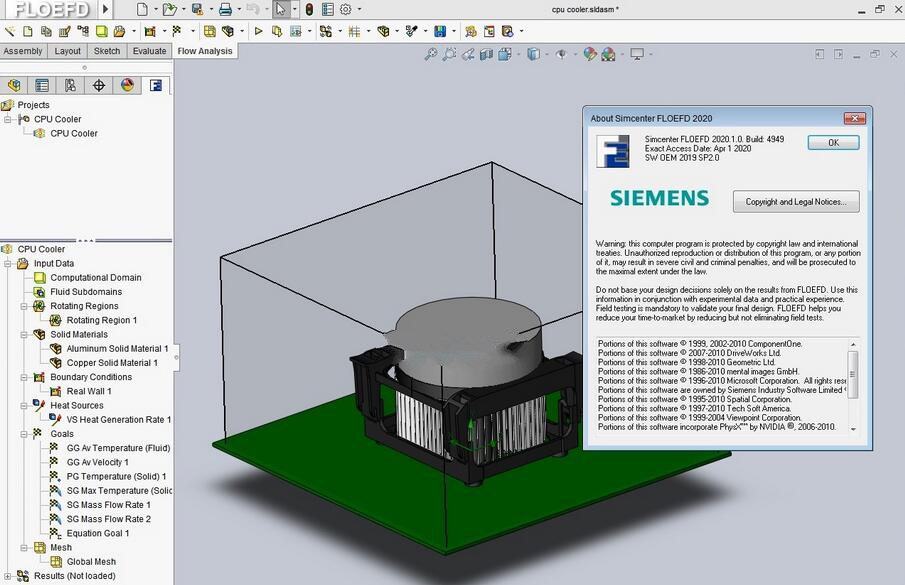
Task: Click the Section View icon
Action: click(487, 54)
